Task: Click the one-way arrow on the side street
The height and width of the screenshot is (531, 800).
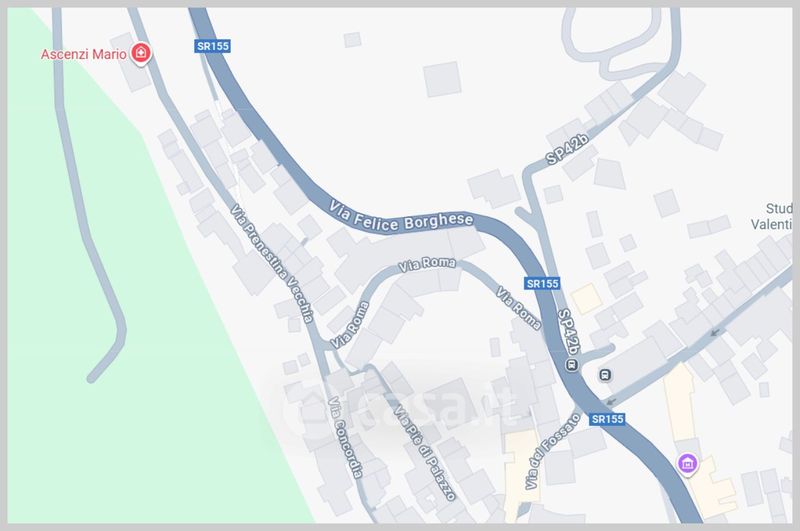Action: [716, 333]
